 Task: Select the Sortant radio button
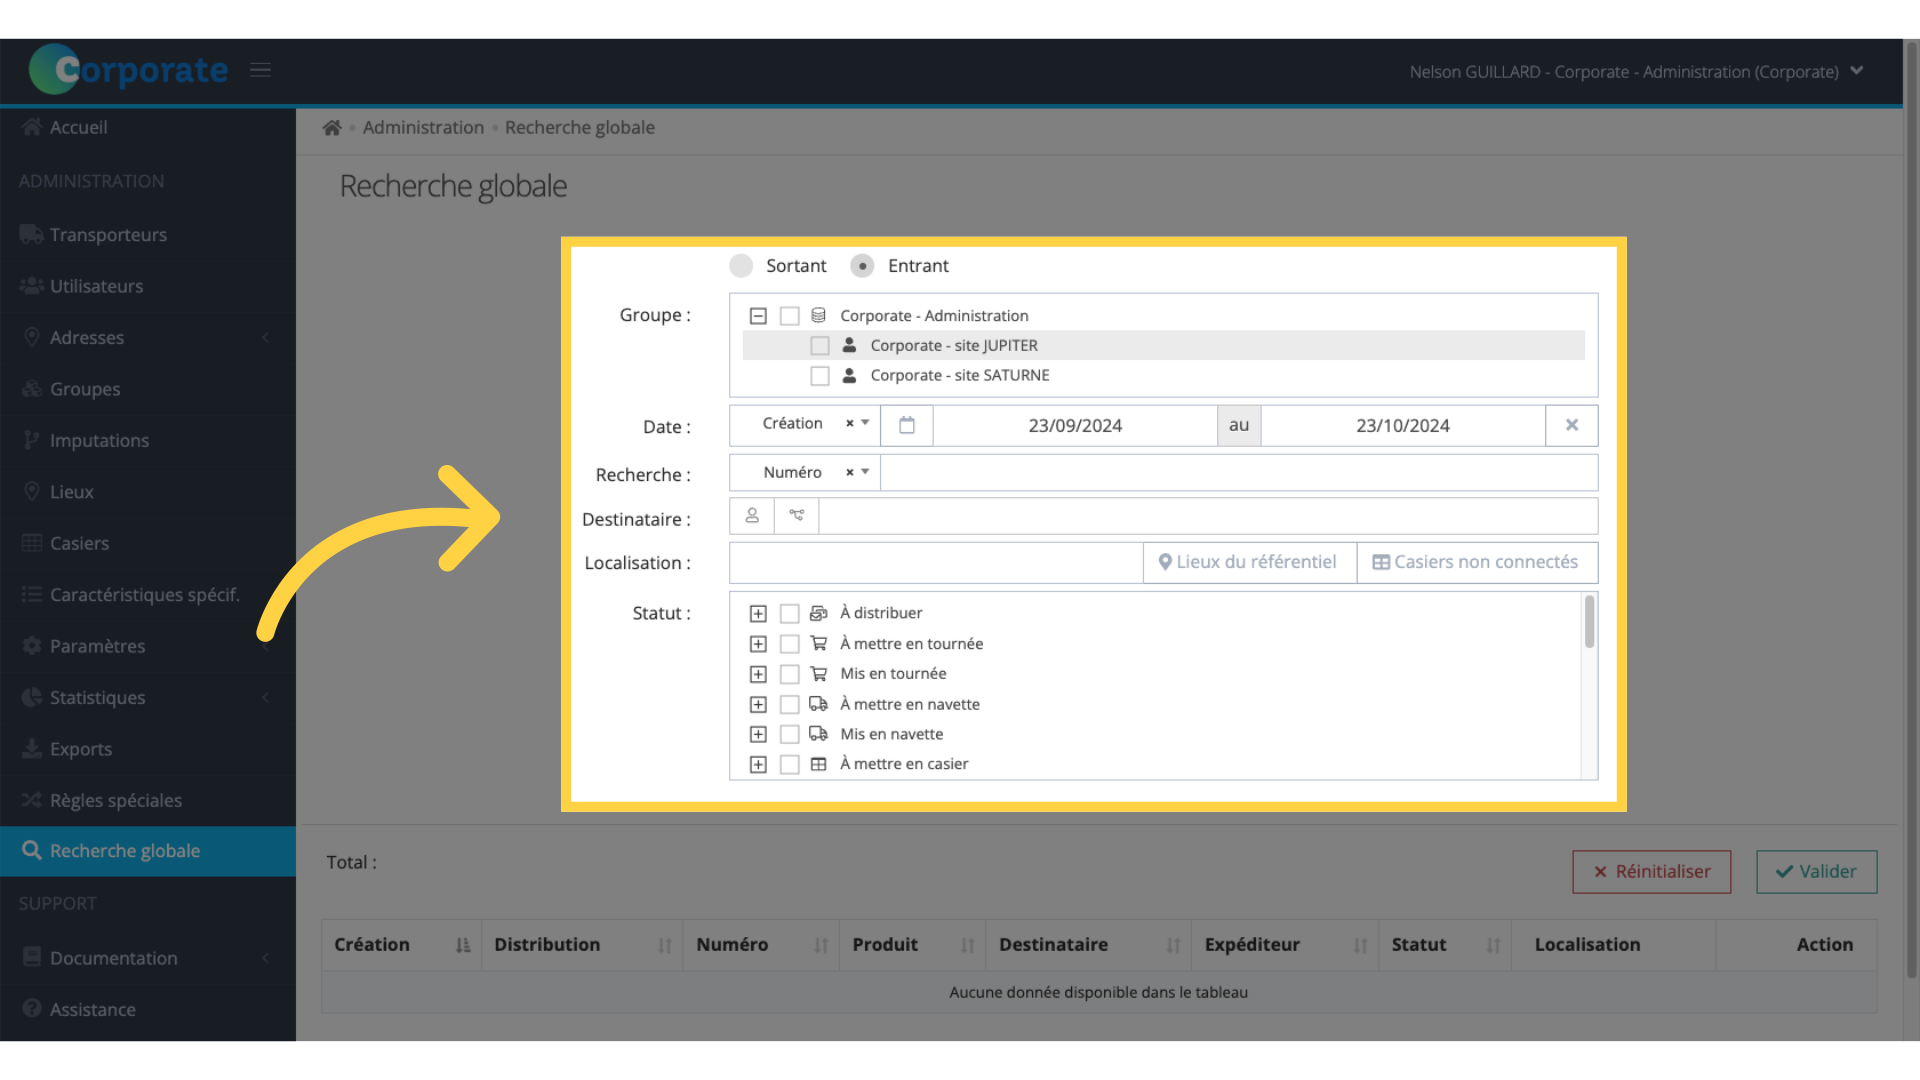click(x=741, y=266)
